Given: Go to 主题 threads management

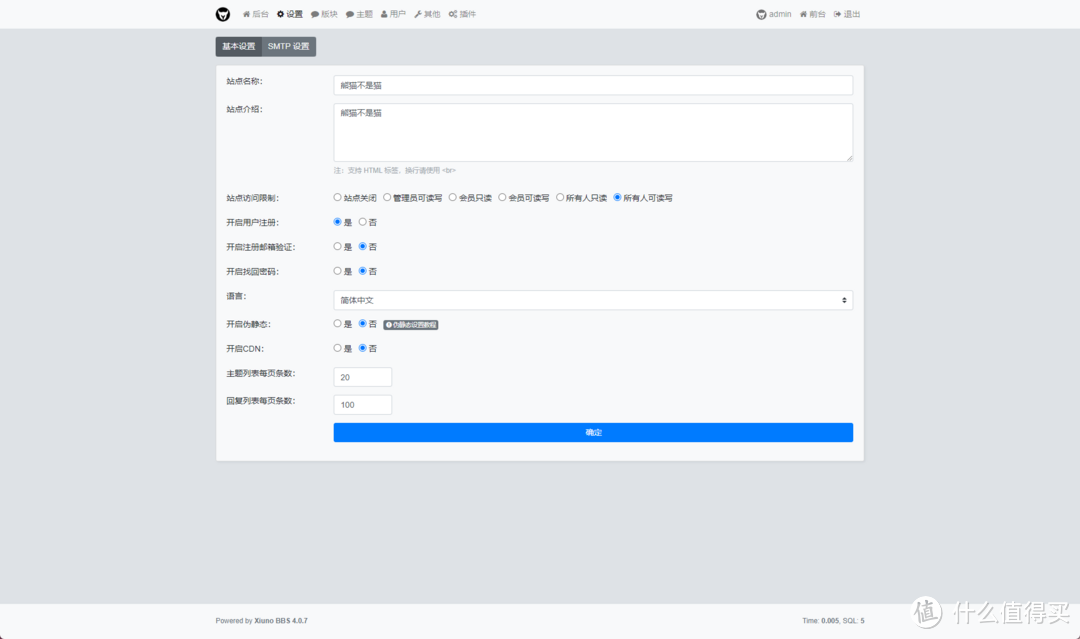Looking at the screenshot, I should pyautogui.click(x=359, y=14).
